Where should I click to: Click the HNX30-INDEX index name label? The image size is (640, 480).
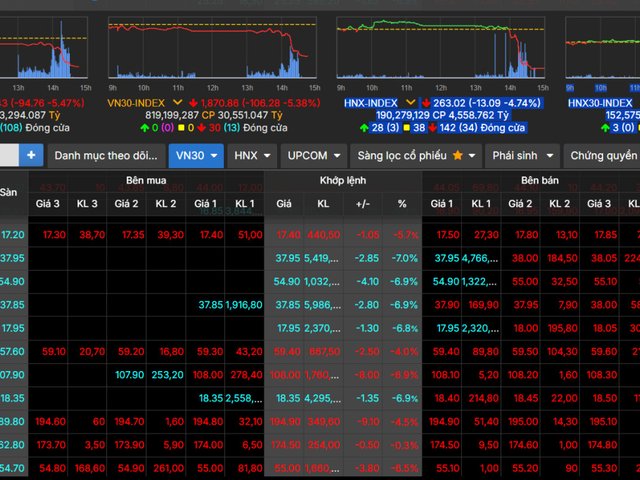click(600, 103)
